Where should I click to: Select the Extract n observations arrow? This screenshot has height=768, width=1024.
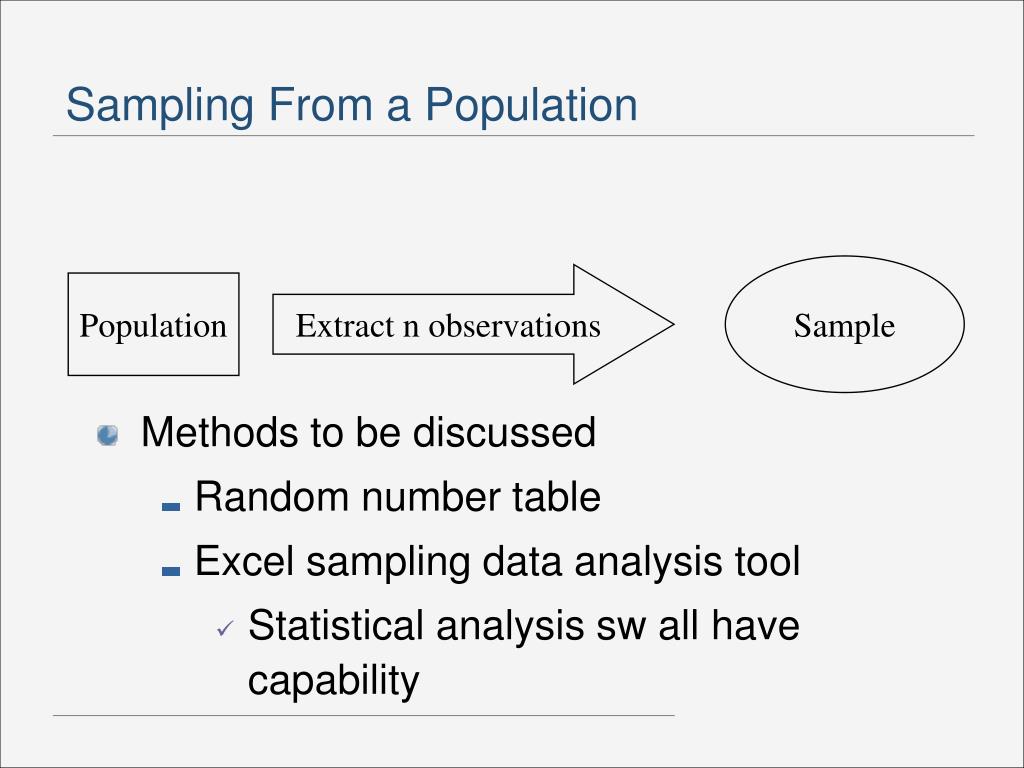[473, 324]
